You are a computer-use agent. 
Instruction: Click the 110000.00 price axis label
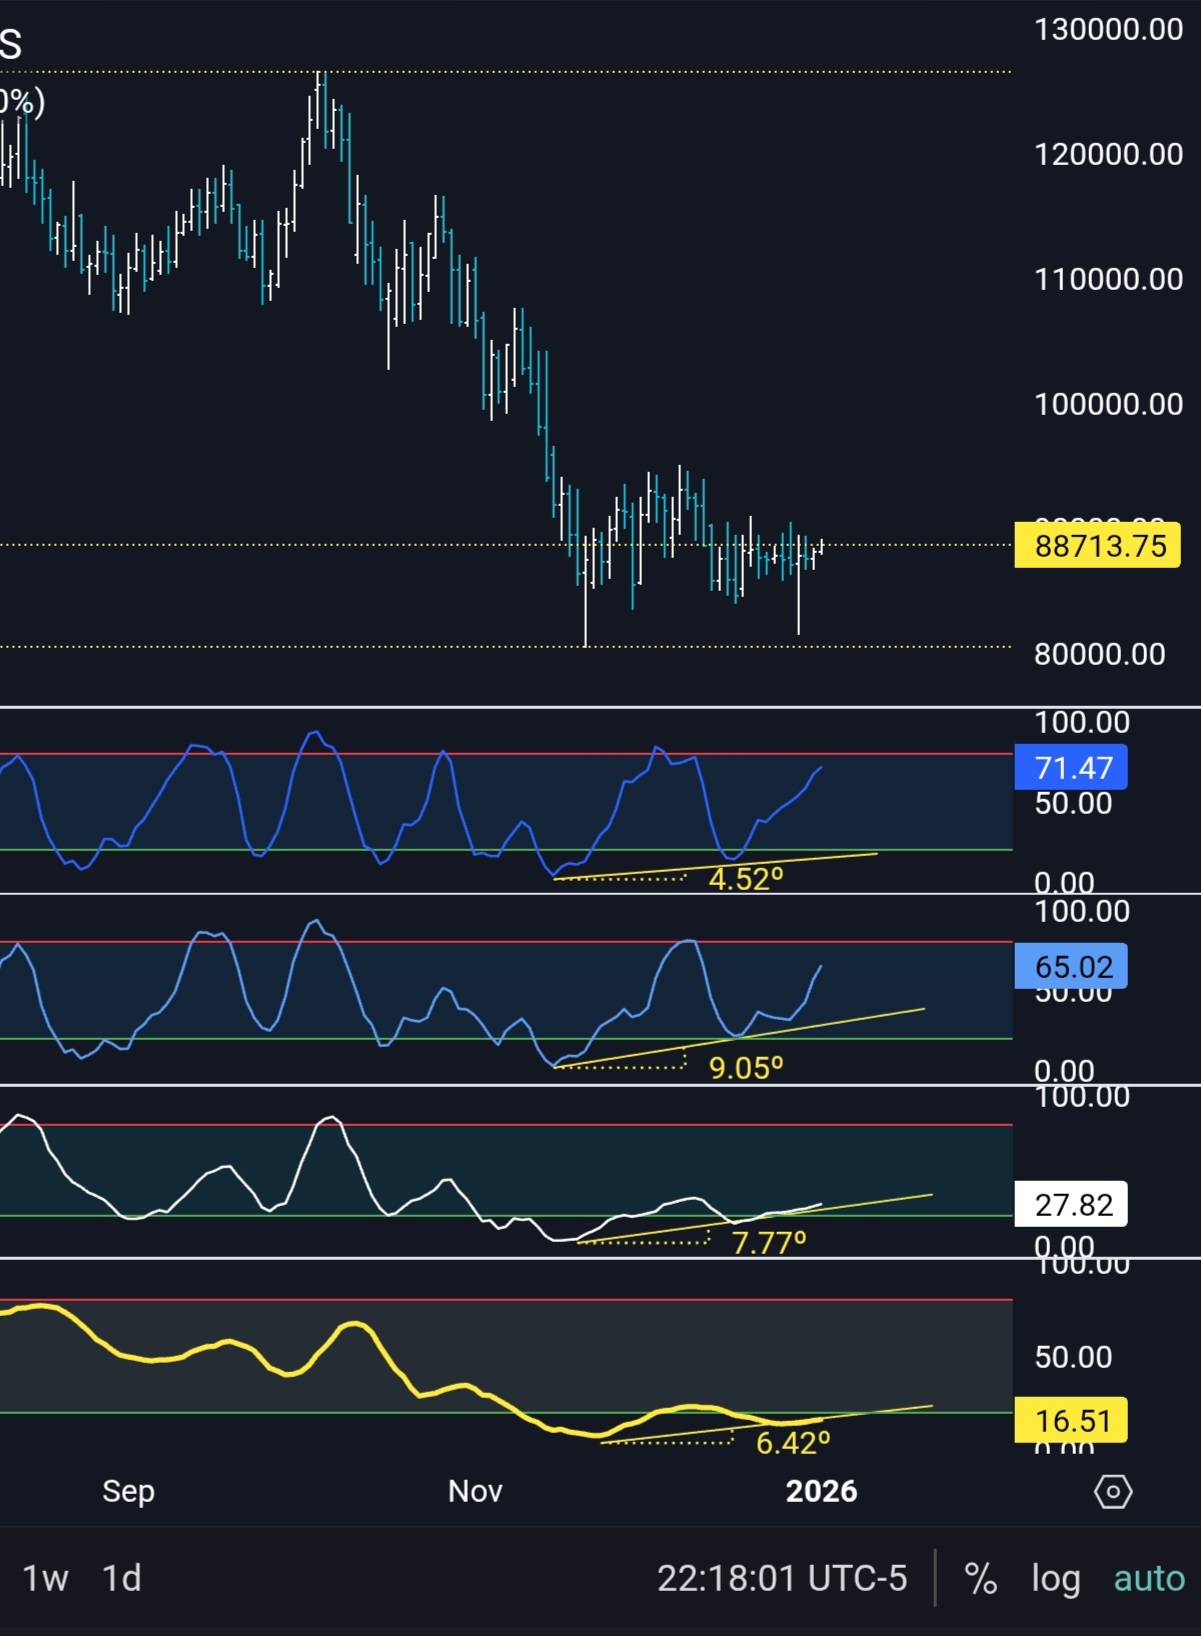pos(1109,279)
